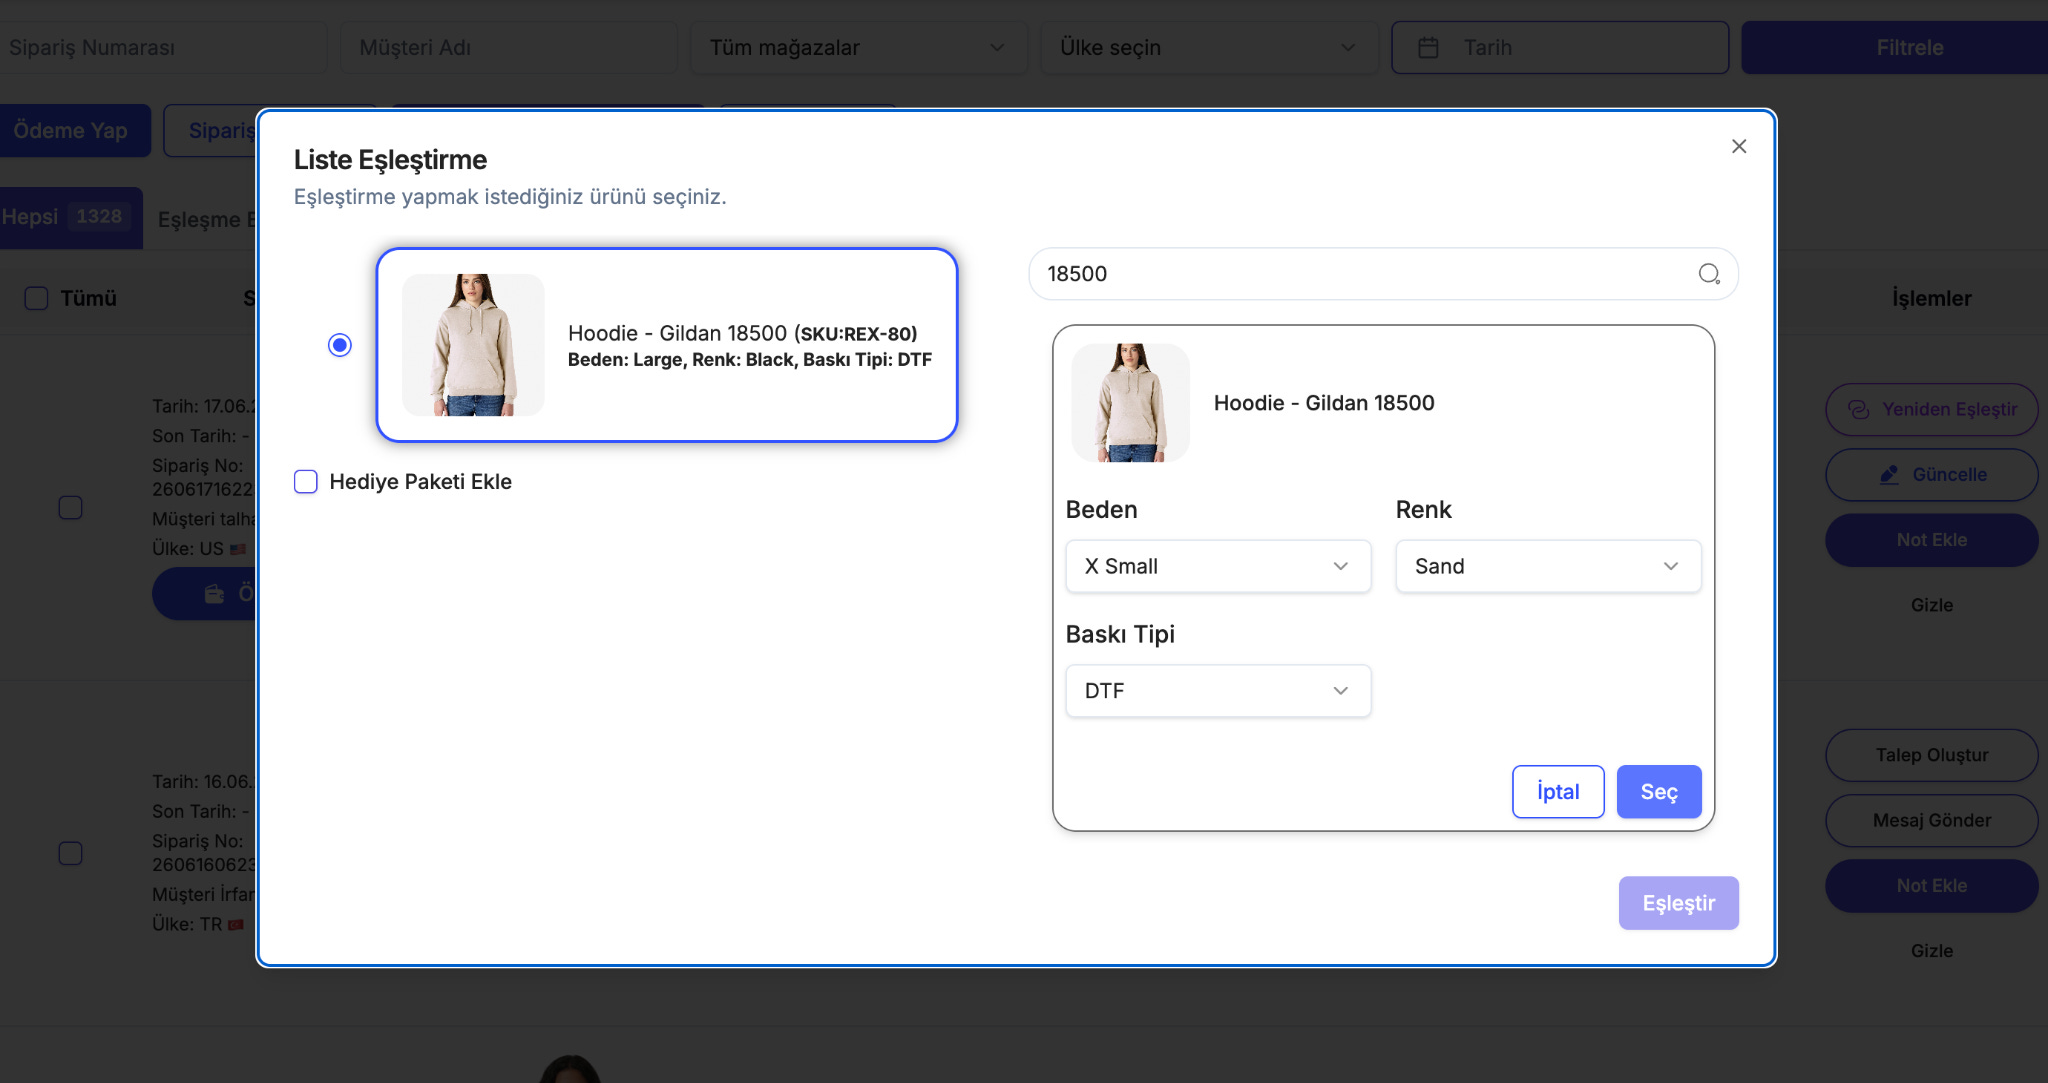The height and width of the screenshot is (1083, 2048).
Task: Click the Yeniden Eşleştir link icon
Action: click(x=1859, y=409)
